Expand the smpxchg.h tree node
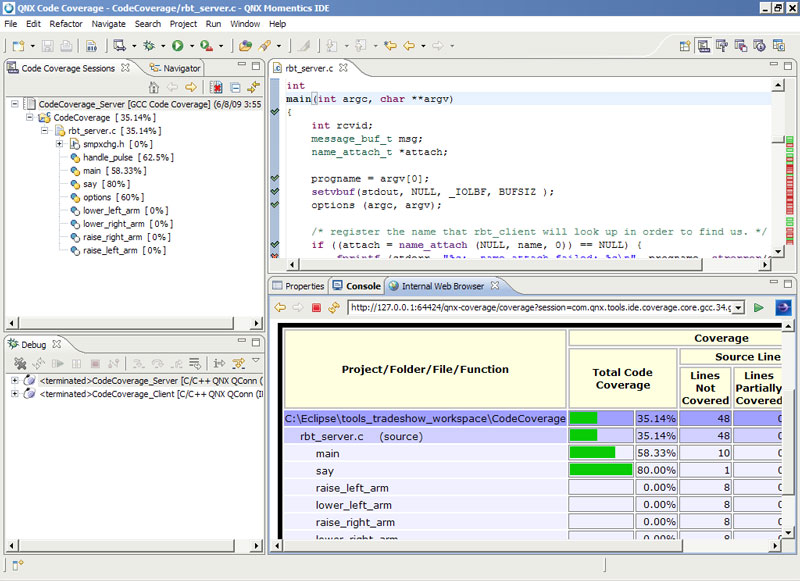800x581 pixels. coord(59,144)
